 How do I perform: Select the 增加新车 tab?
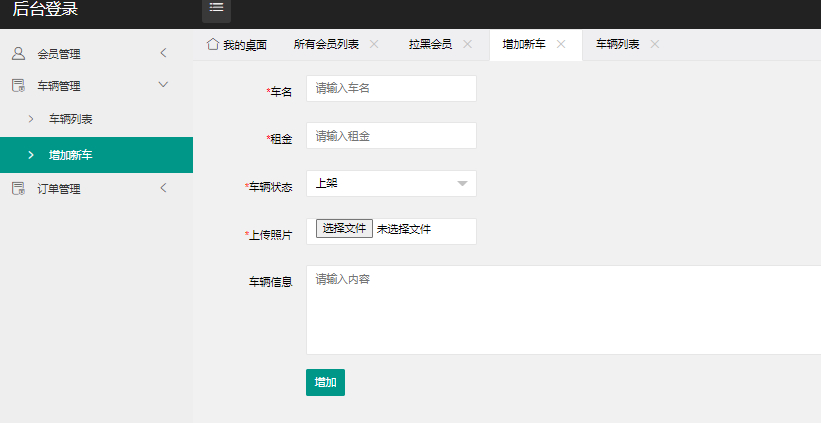click(524, 44)
